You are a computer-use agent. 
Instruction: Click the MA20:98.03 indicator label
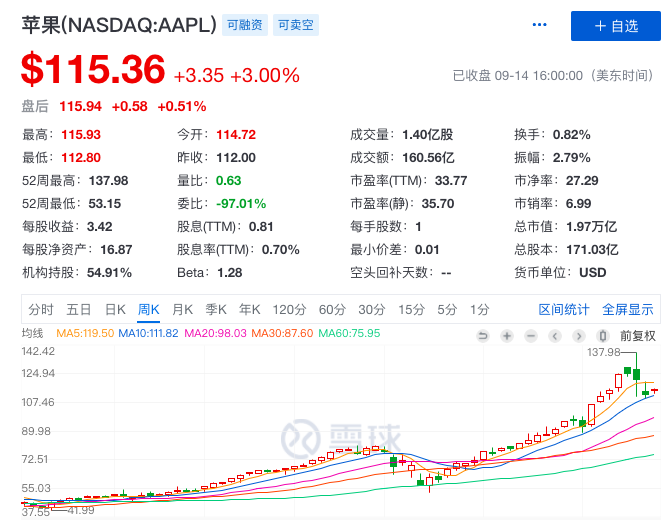(215, 333)
